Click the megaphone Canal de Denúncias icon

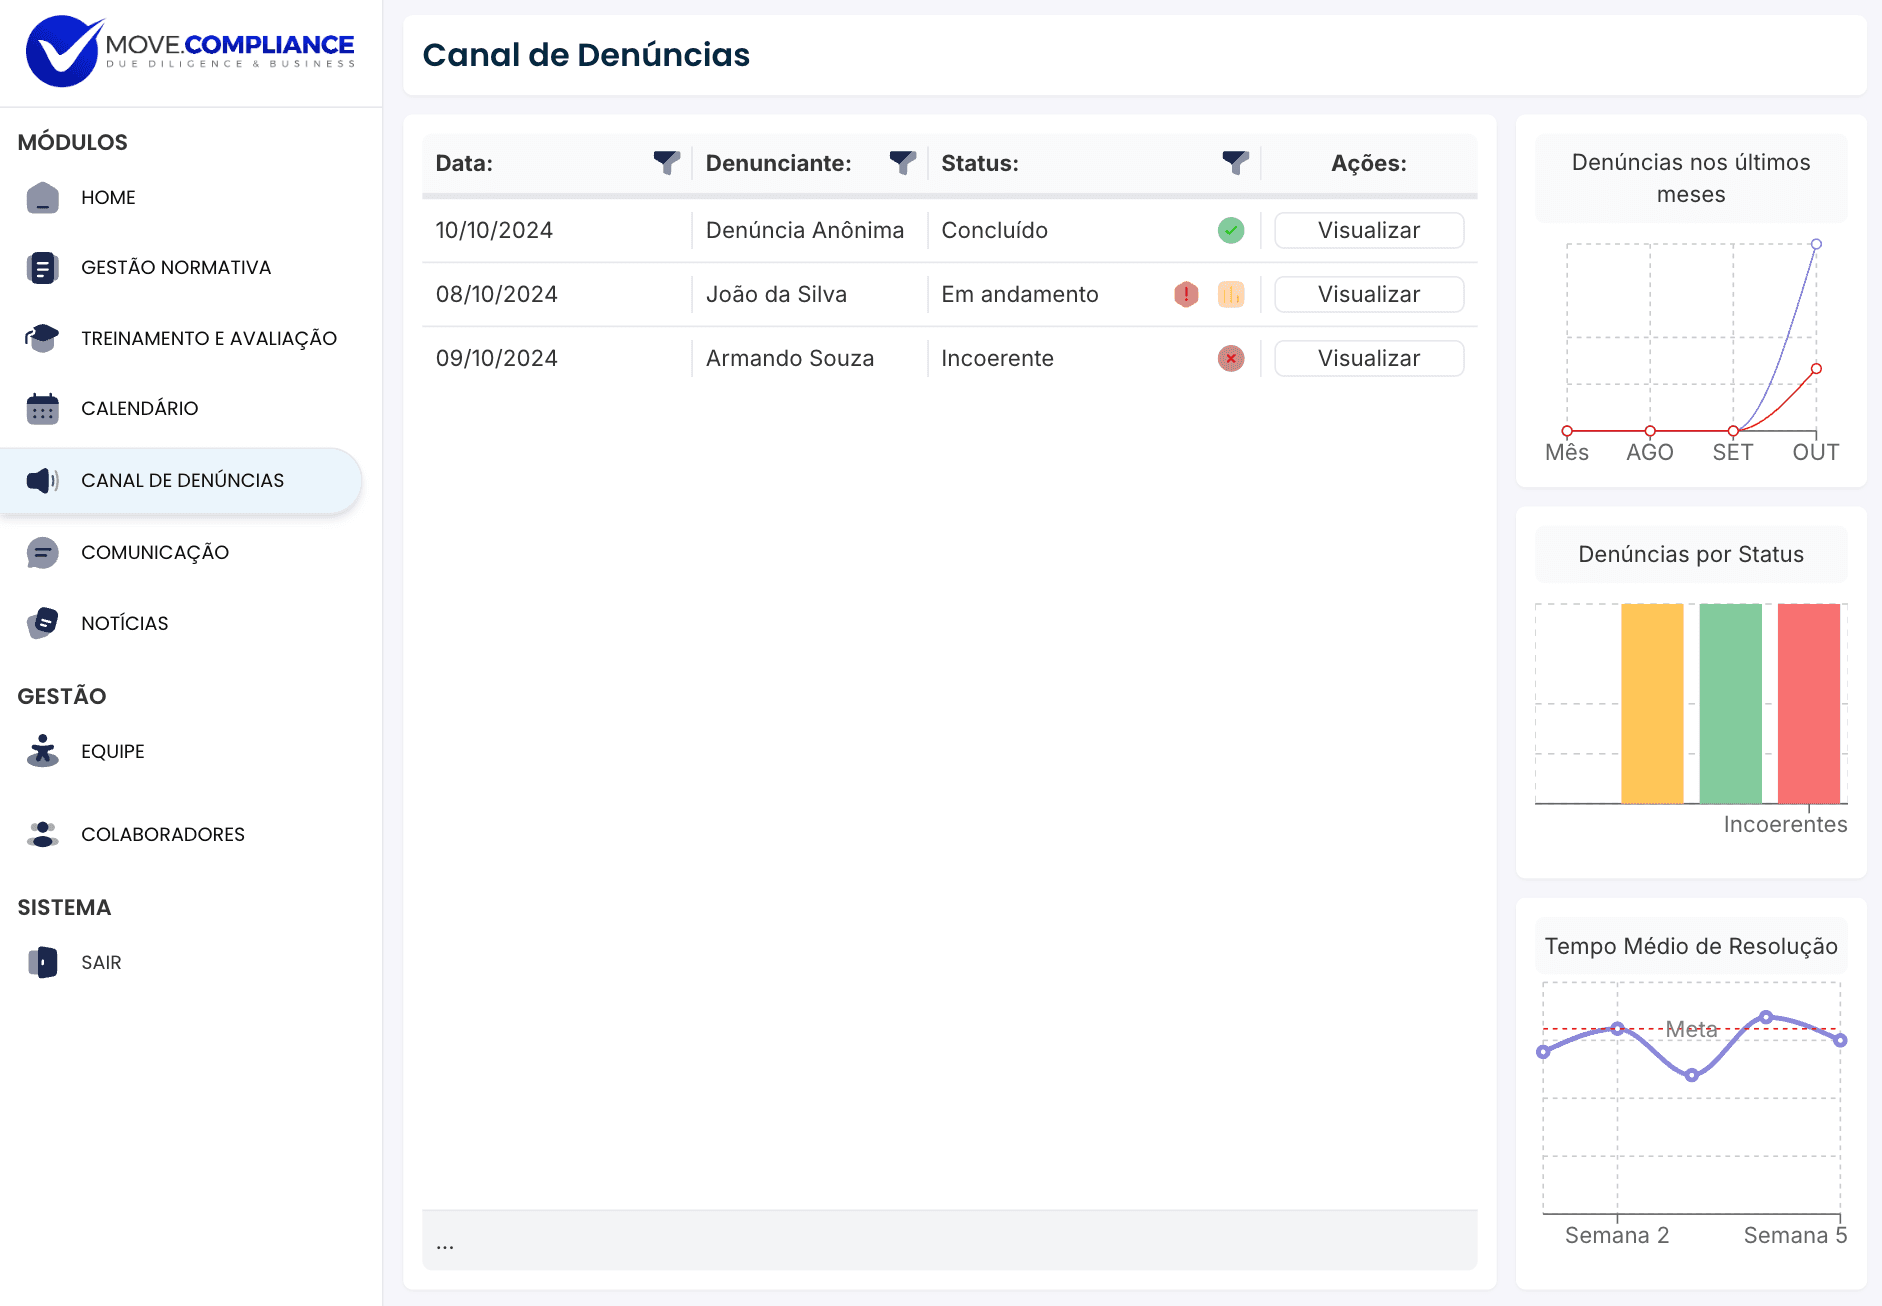(42, 481)
